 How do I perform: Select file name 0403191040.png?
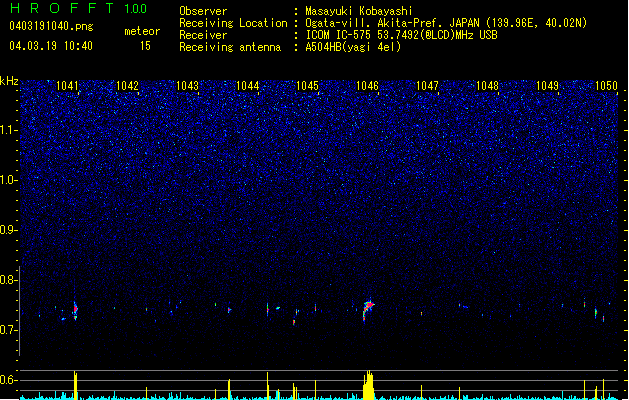click(x=51, y=26)
